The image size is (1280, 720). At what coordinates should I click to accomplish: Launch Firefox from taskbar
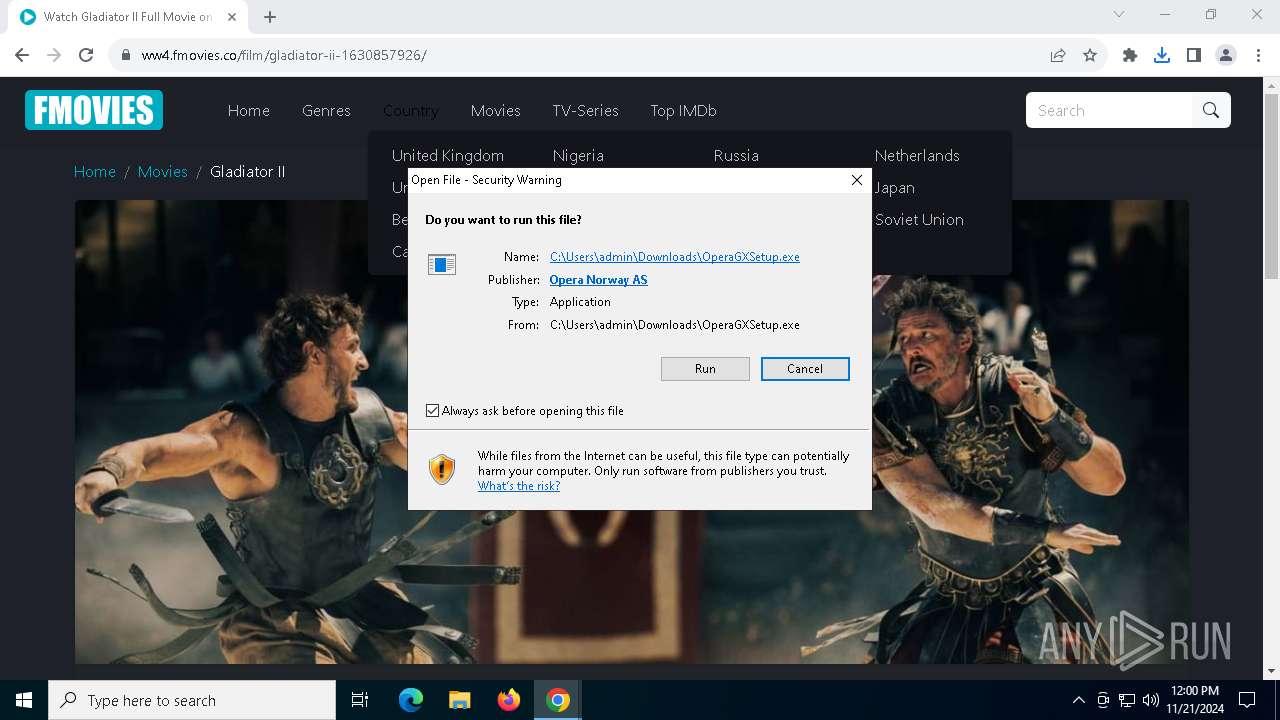tap(509, 700)
